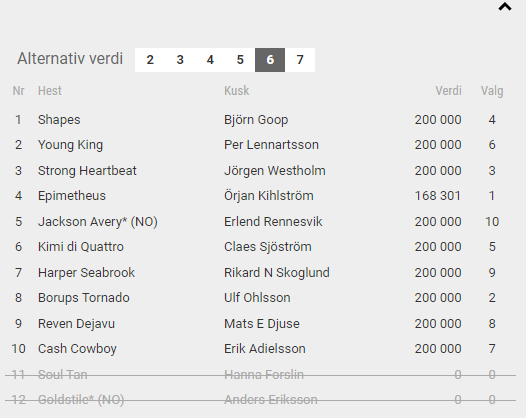
Task: Select alternative value tab 7
Action: tap(300, 60)
